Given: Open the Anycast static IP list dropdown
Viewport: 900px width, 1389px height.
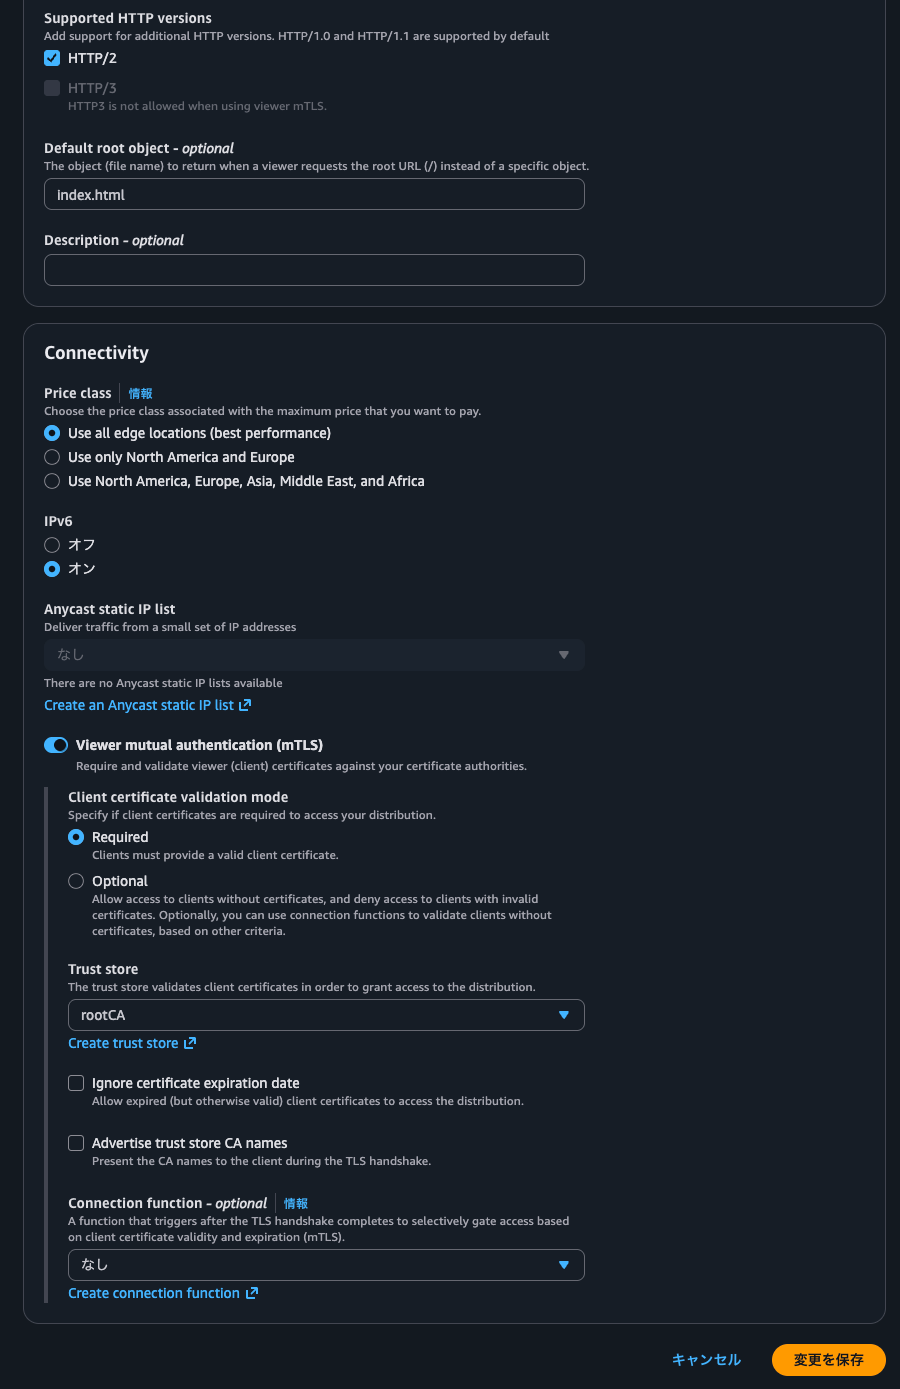Looking at the screenshot, I should [314, 655].
